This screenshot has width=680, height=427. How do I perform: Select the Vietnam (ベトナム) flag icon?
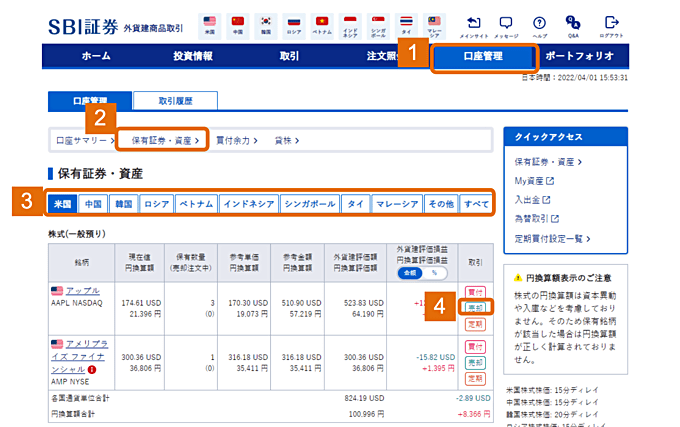coord(322,26)
